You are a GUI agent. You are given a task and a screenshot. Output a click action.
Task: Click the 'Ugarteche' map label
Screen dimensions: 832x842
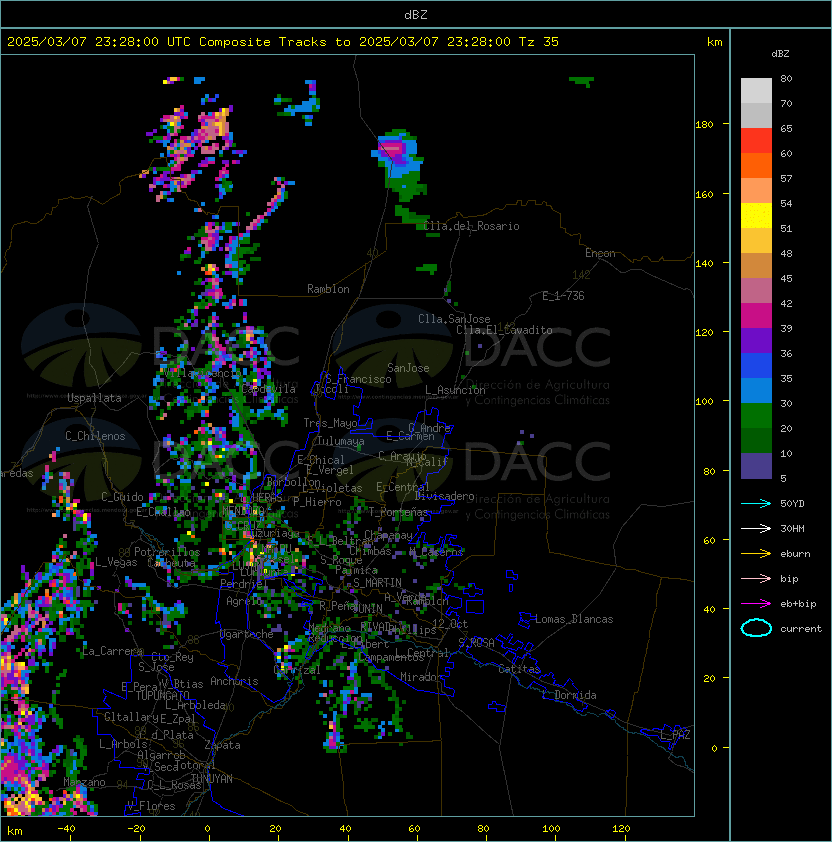[247, 635]
